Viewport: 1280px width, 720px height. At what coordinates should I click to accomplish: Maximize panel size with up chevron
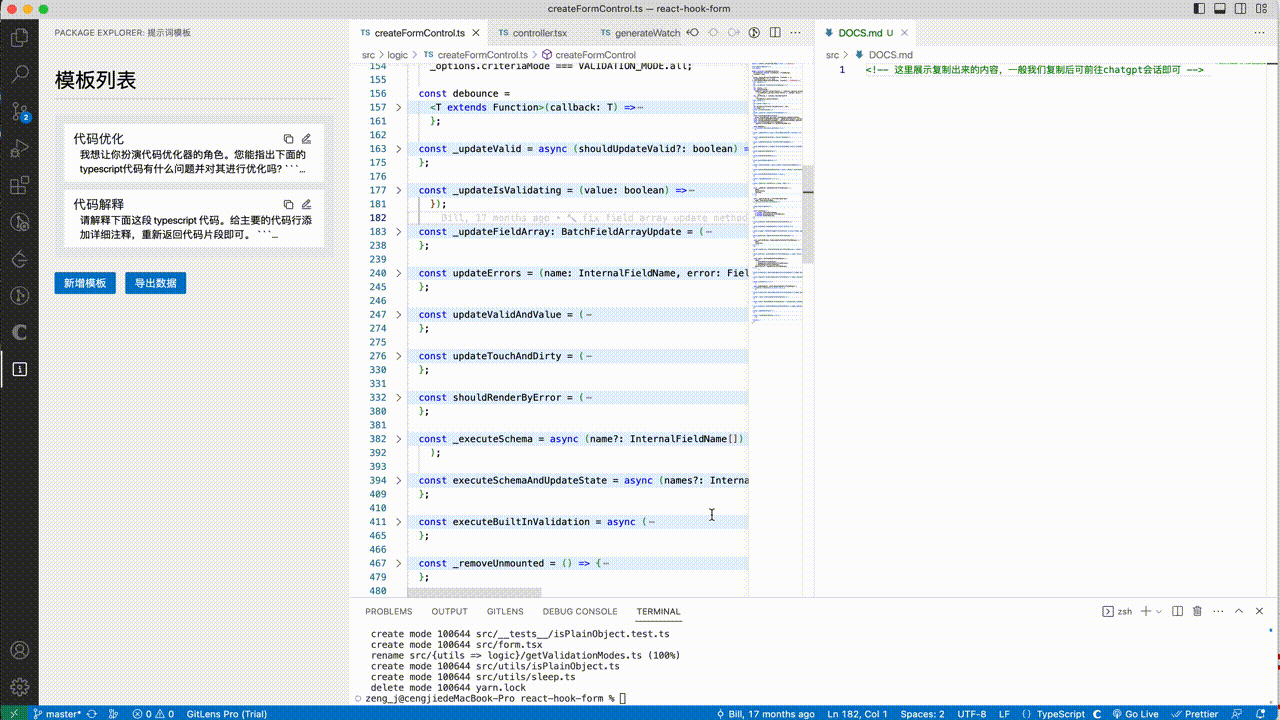(x=1239, y=611)
